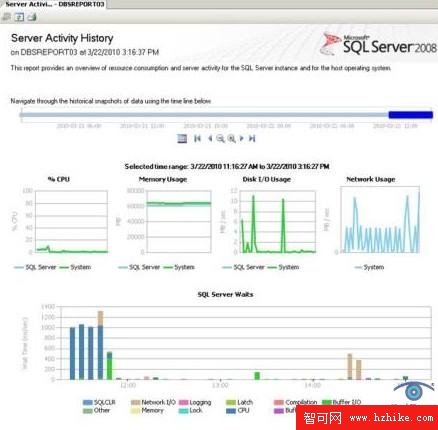Screen dimensions: 438x430
Task: Click the tan Network I/O bar after 14:00
Action: [350, 367]
